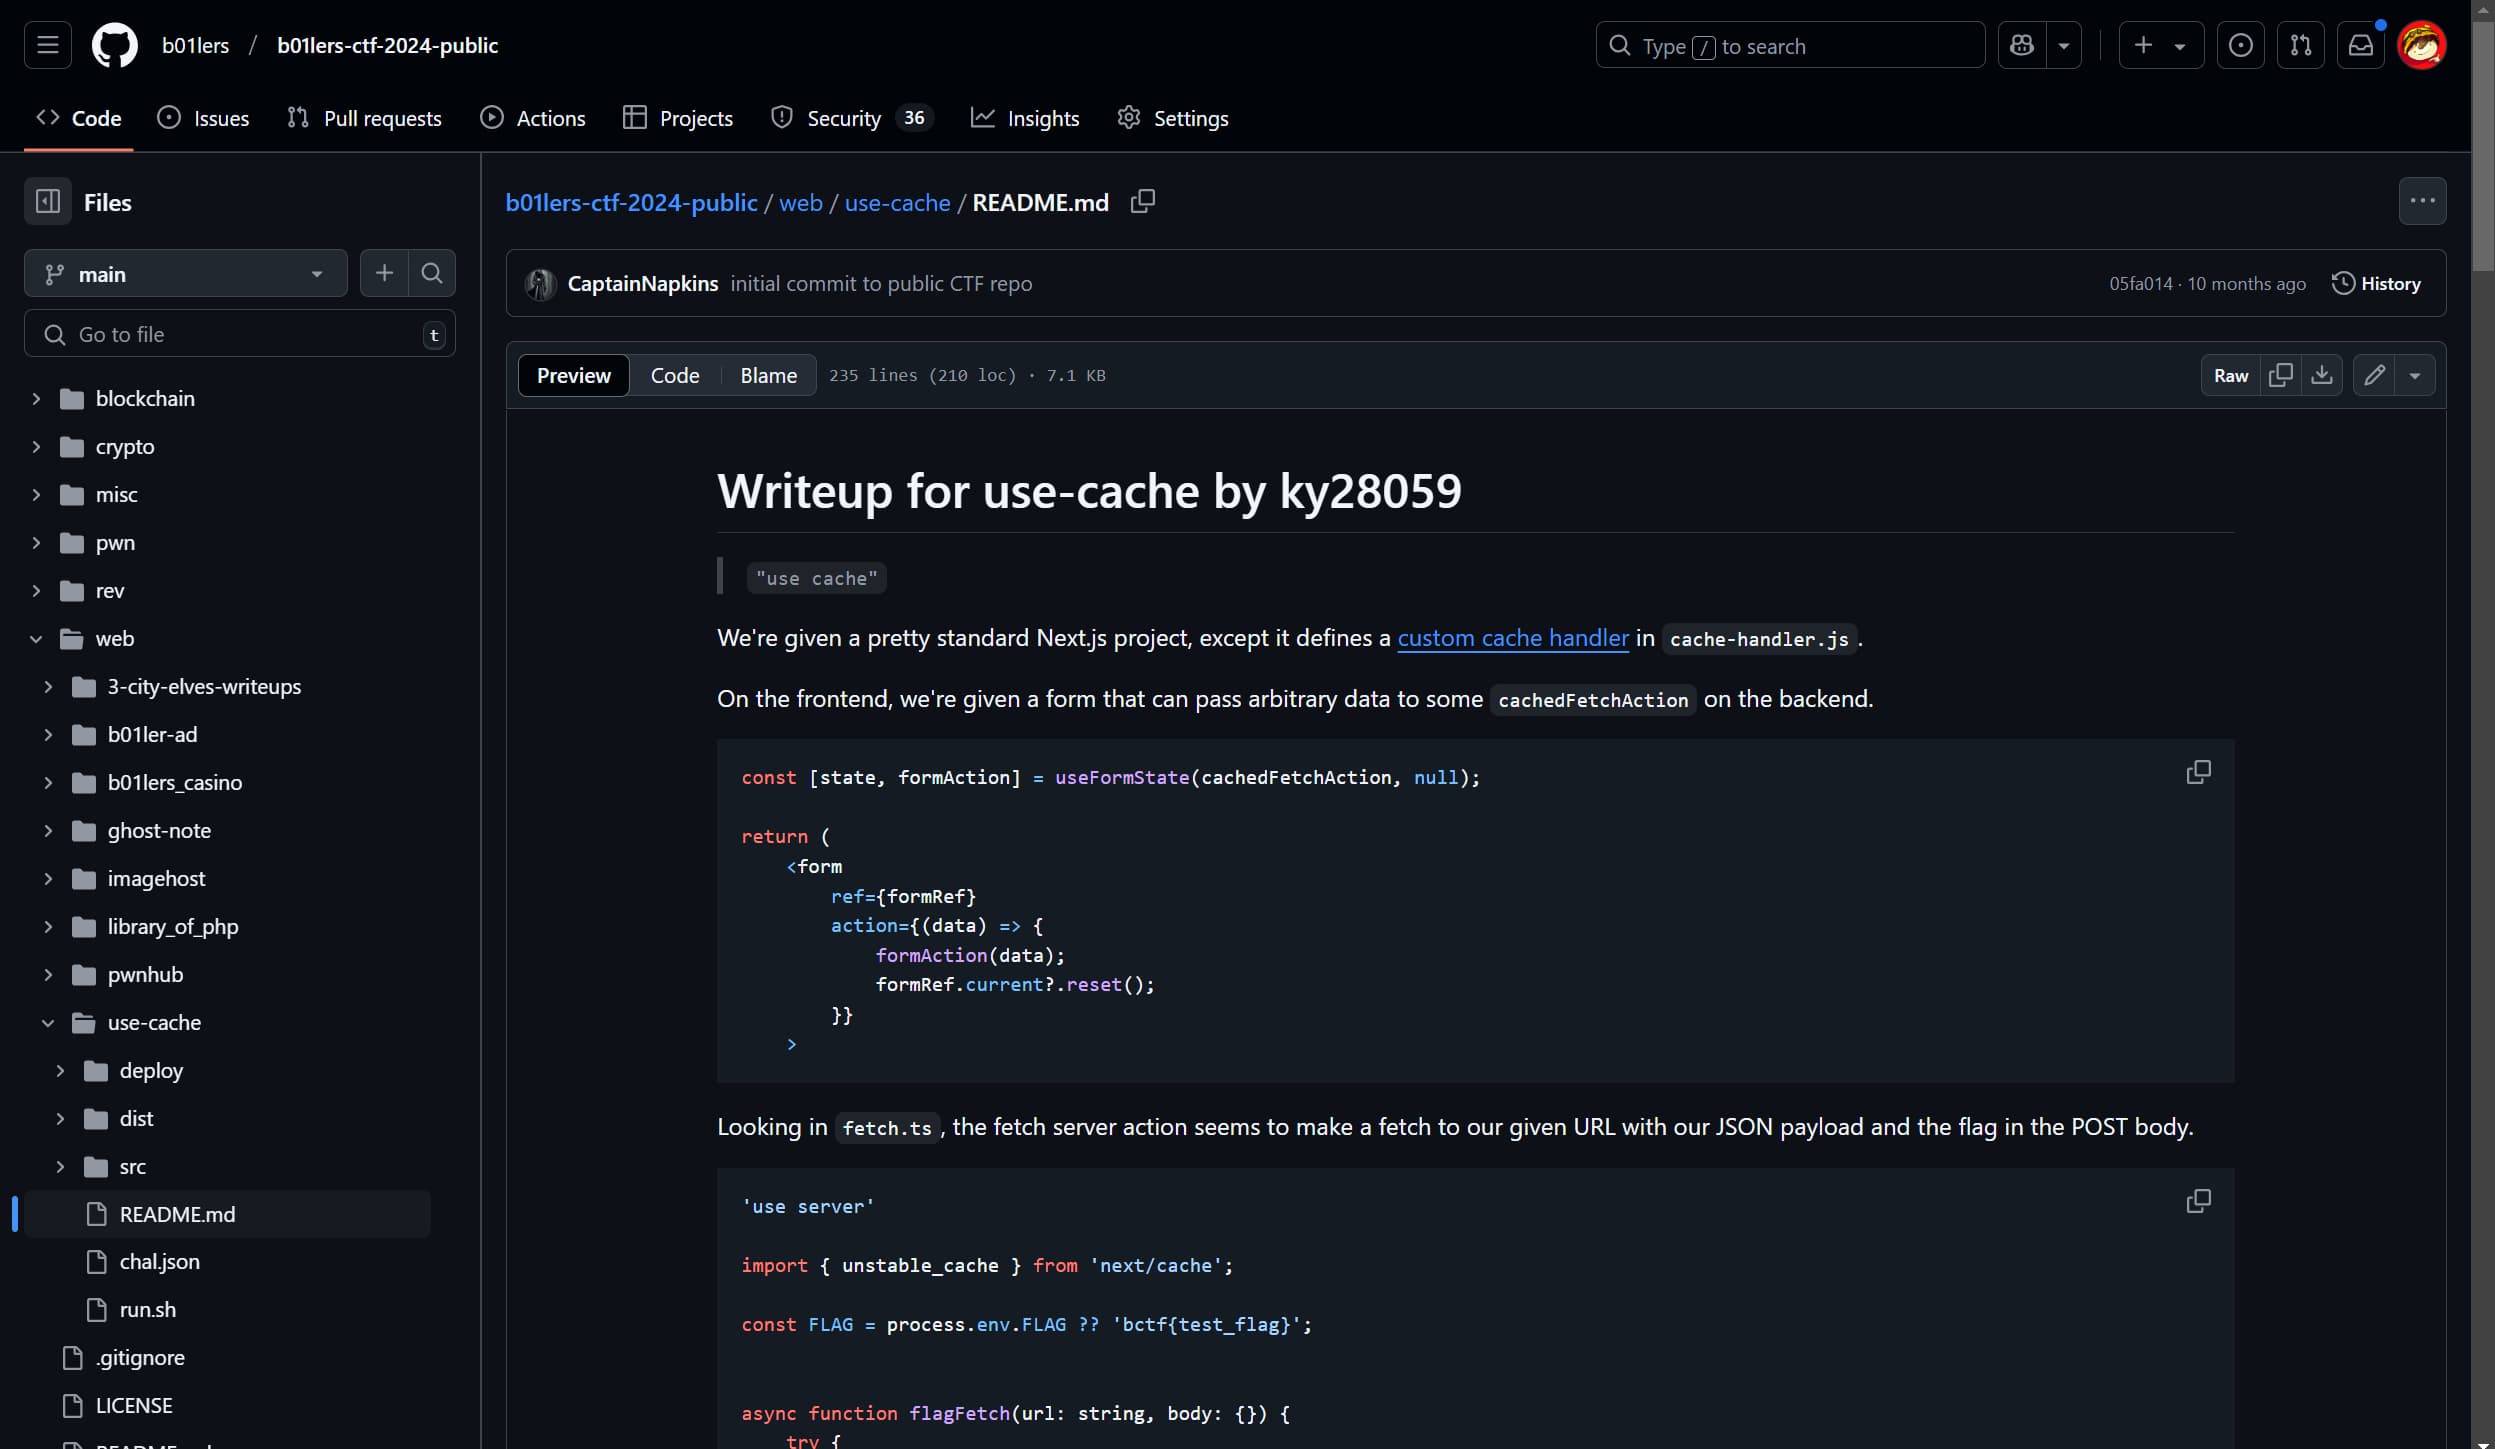Viewport: 2495px width, 1449px height.
Task: Open the pwnhub folder
Action: (145, 975)
